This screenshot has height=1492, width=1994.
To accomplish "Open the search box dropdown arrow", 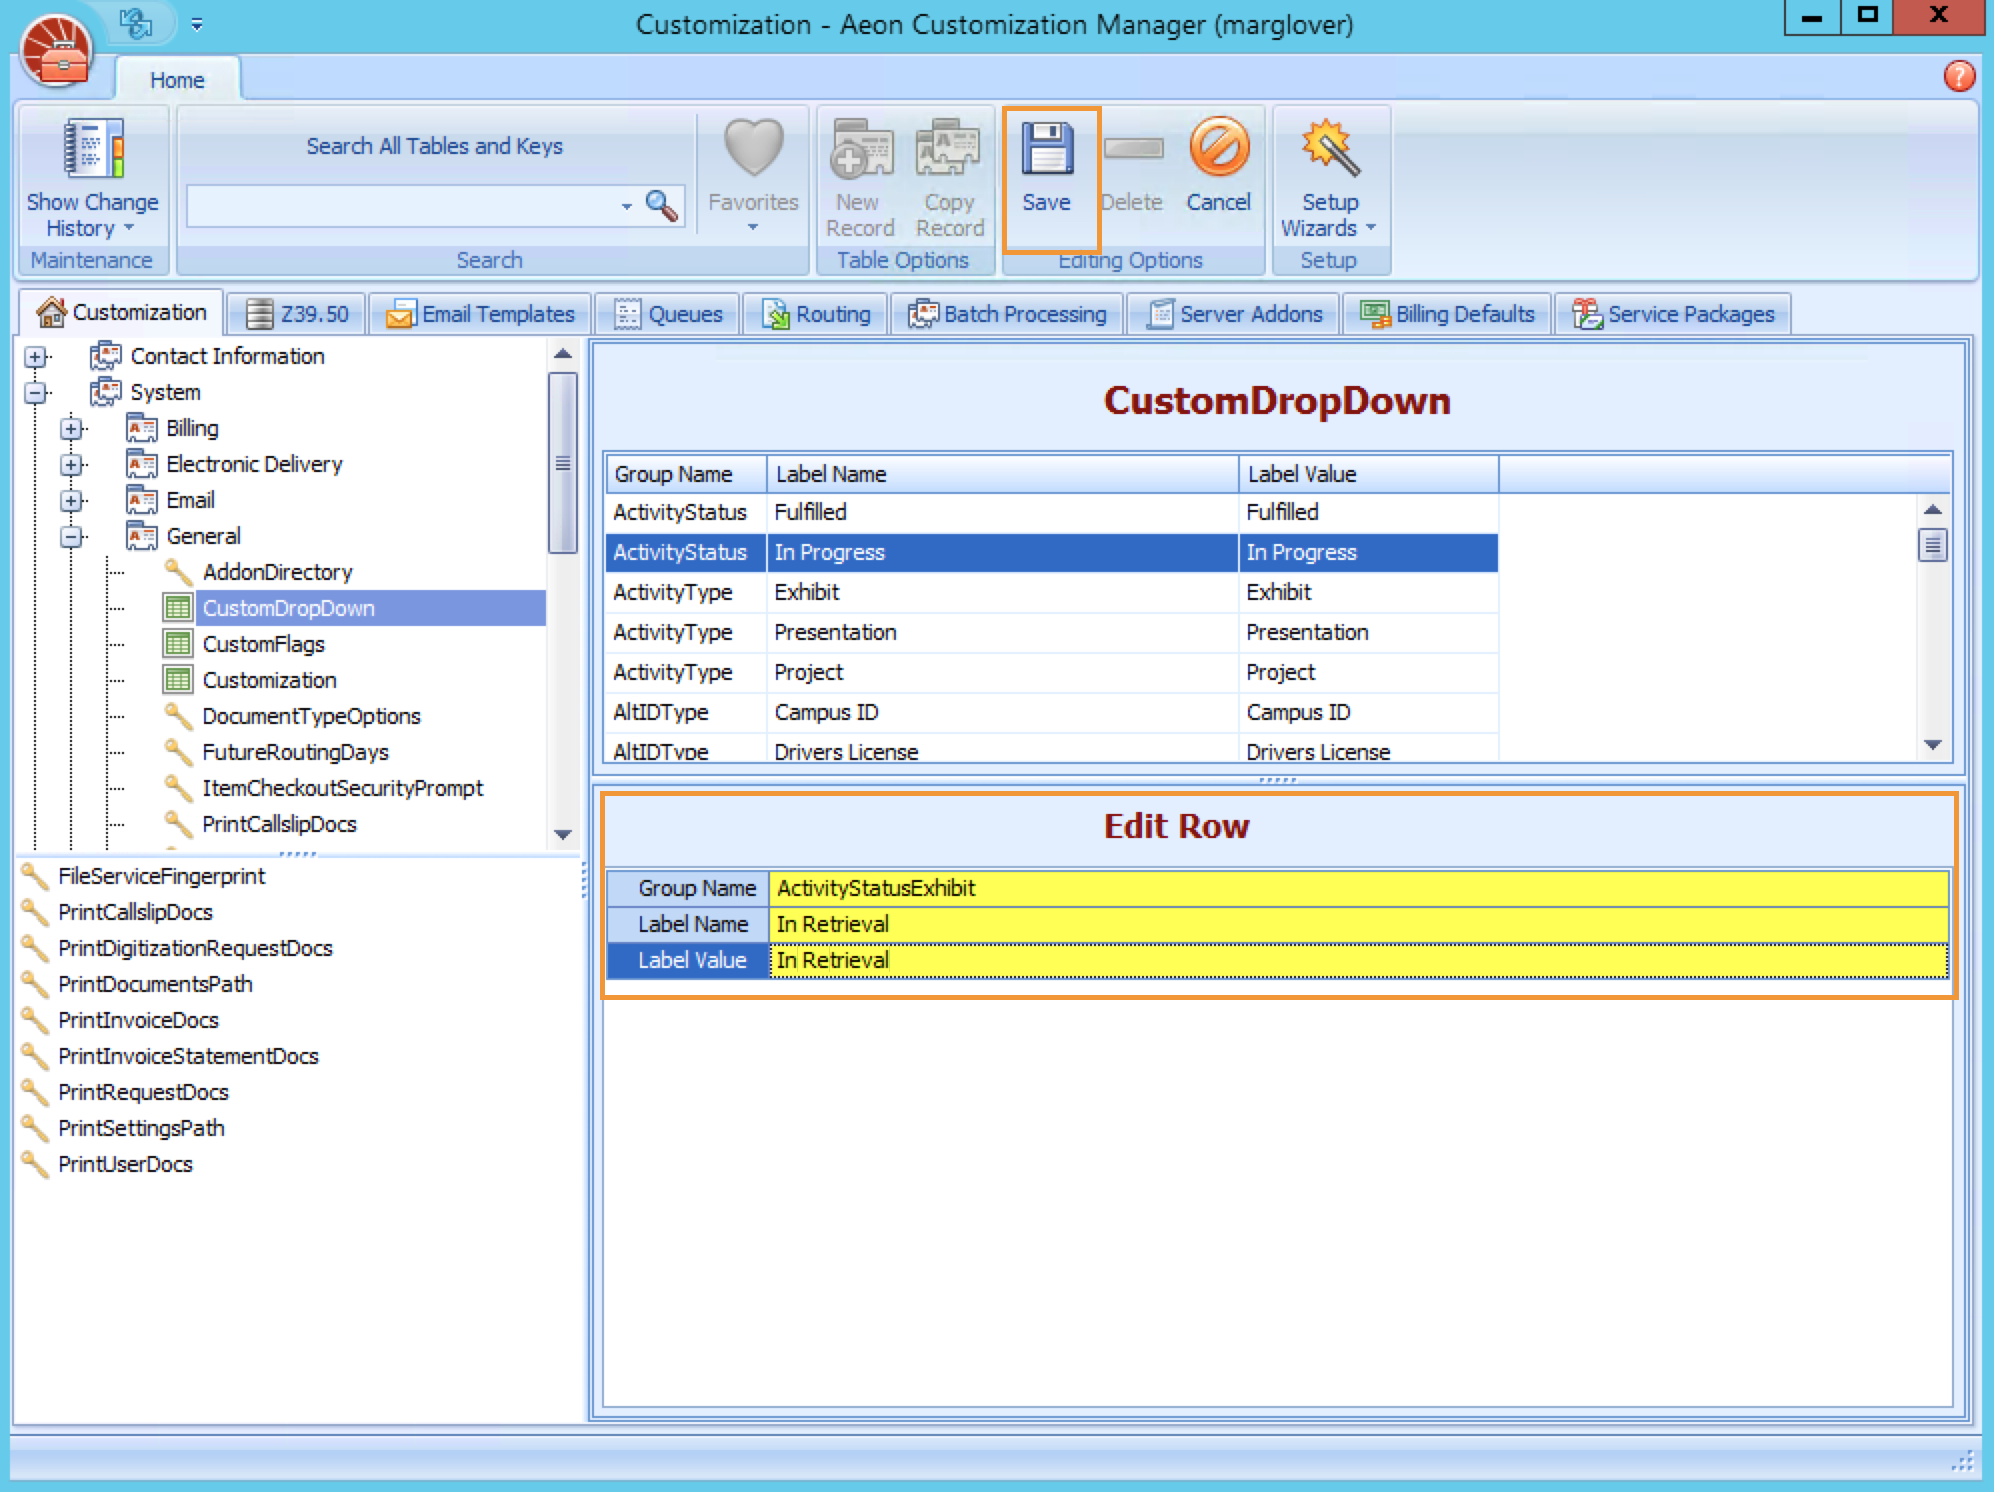I will click(x=627, y=206).
